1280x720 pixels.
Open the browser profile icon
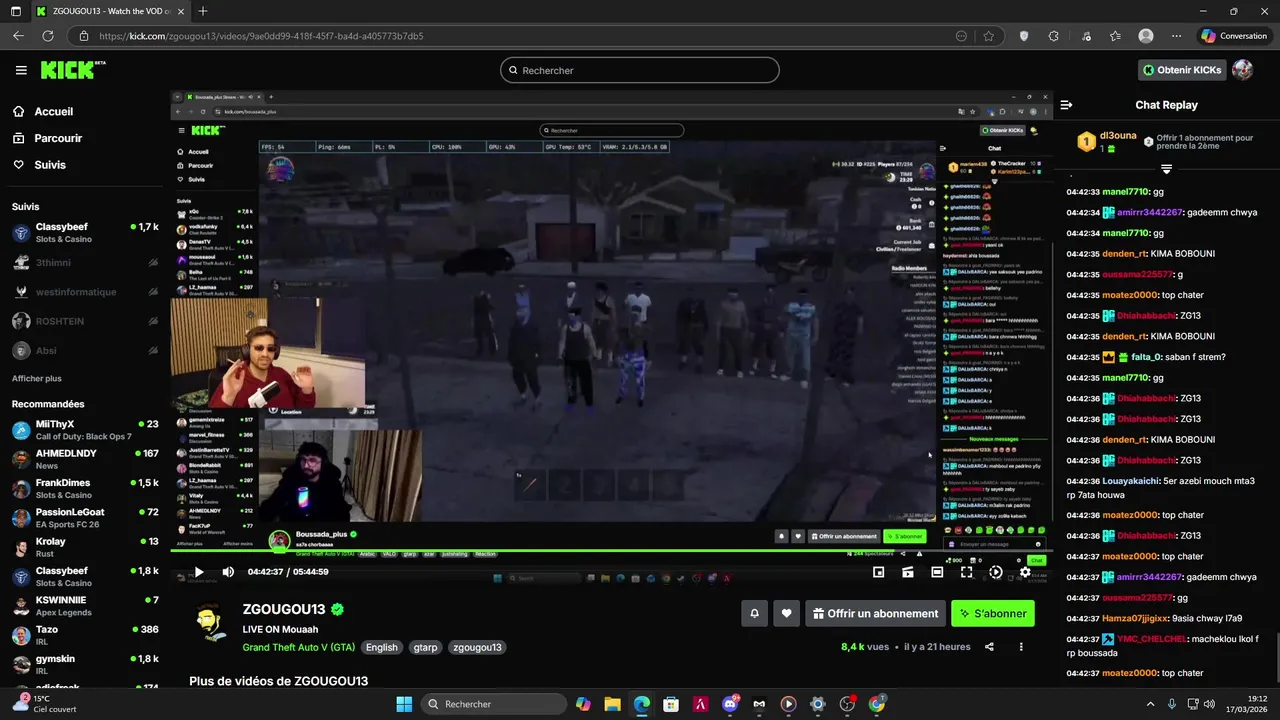(x=1146, y=36)
